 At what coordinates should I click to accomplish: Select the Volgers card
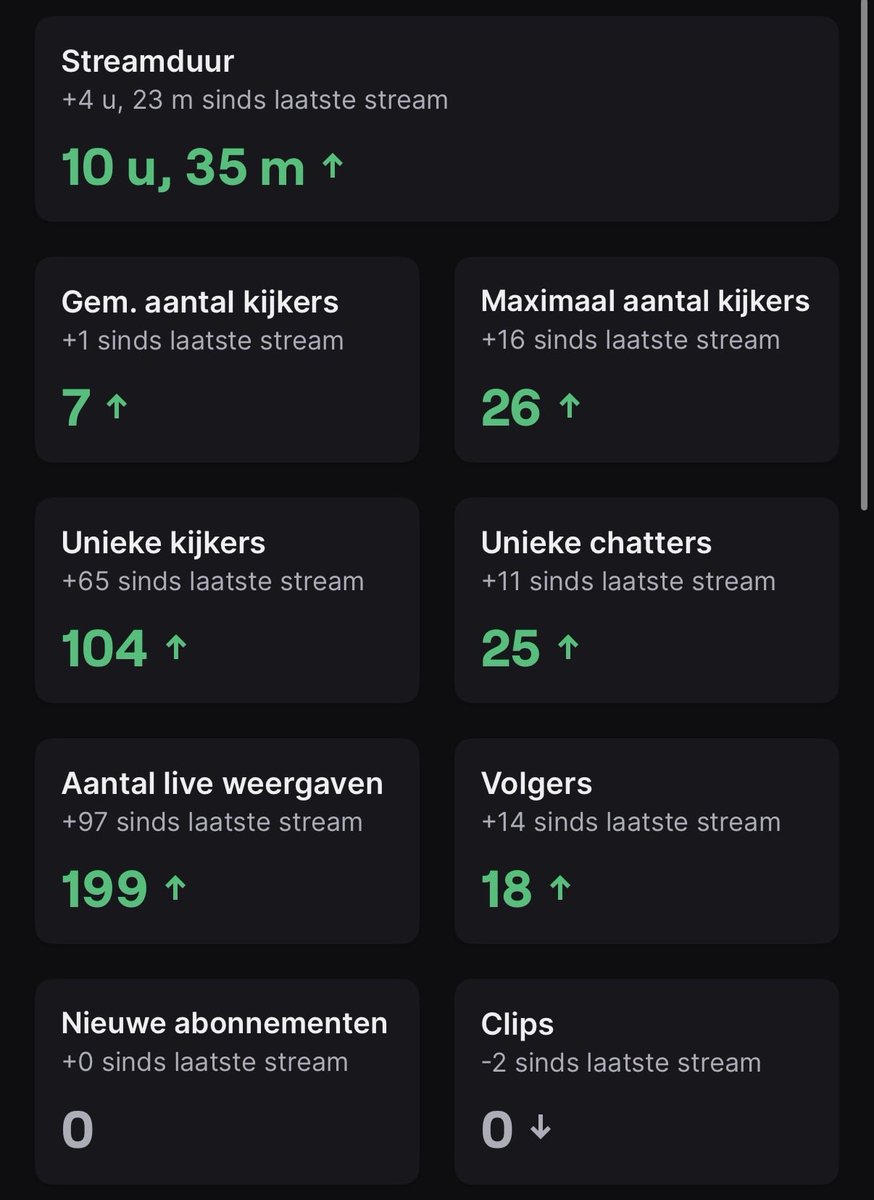click(647, 841)
